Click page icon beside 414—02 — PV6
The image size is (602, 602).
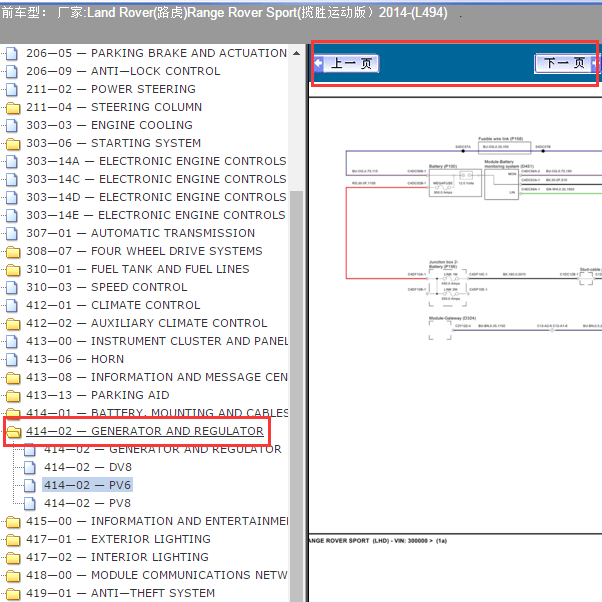point(30,485)
